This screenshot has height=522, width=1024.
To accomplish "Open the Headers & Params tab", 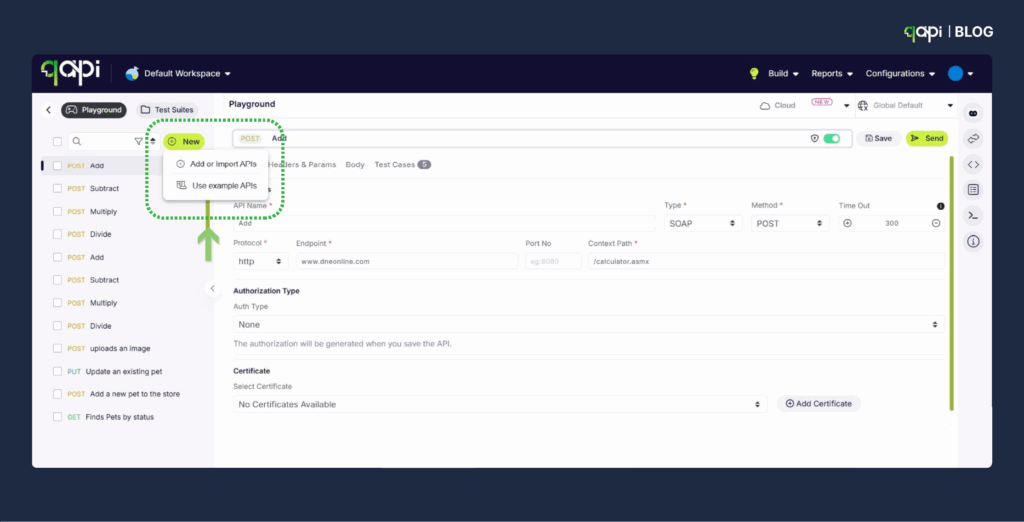I will tap(302, 165).
